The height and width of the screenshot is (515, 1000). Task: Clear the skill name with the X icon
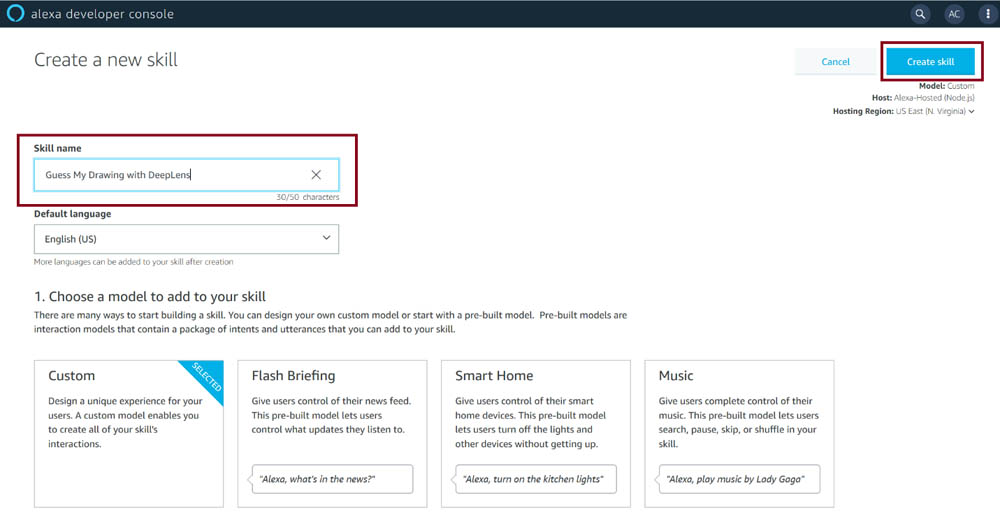tap(316, 175)
